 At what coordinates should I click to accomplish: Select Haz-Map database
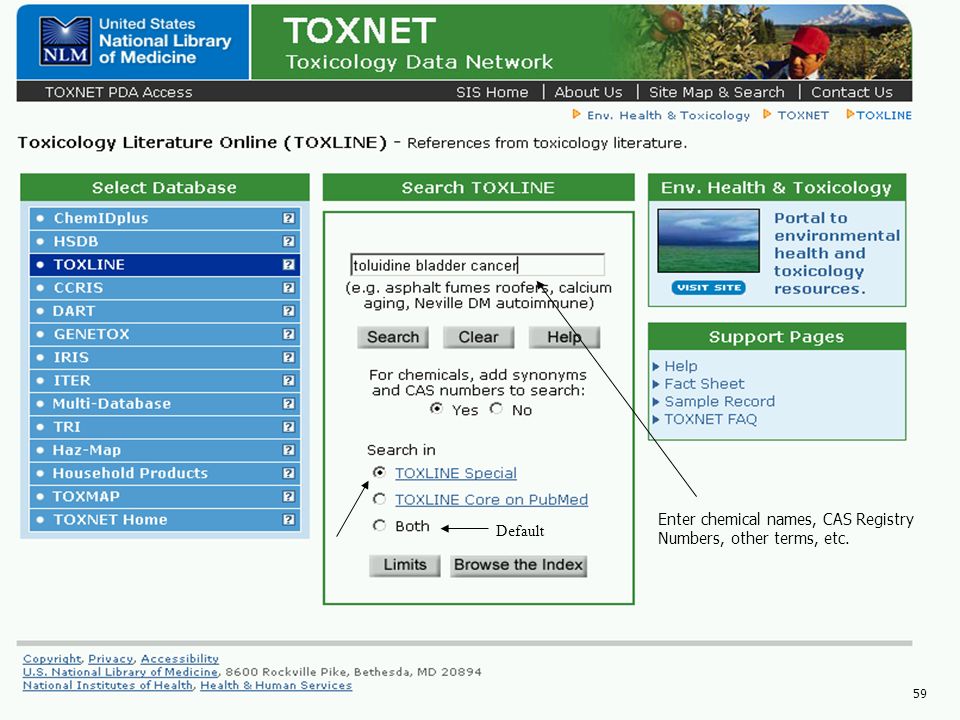[x=165, y=450]
